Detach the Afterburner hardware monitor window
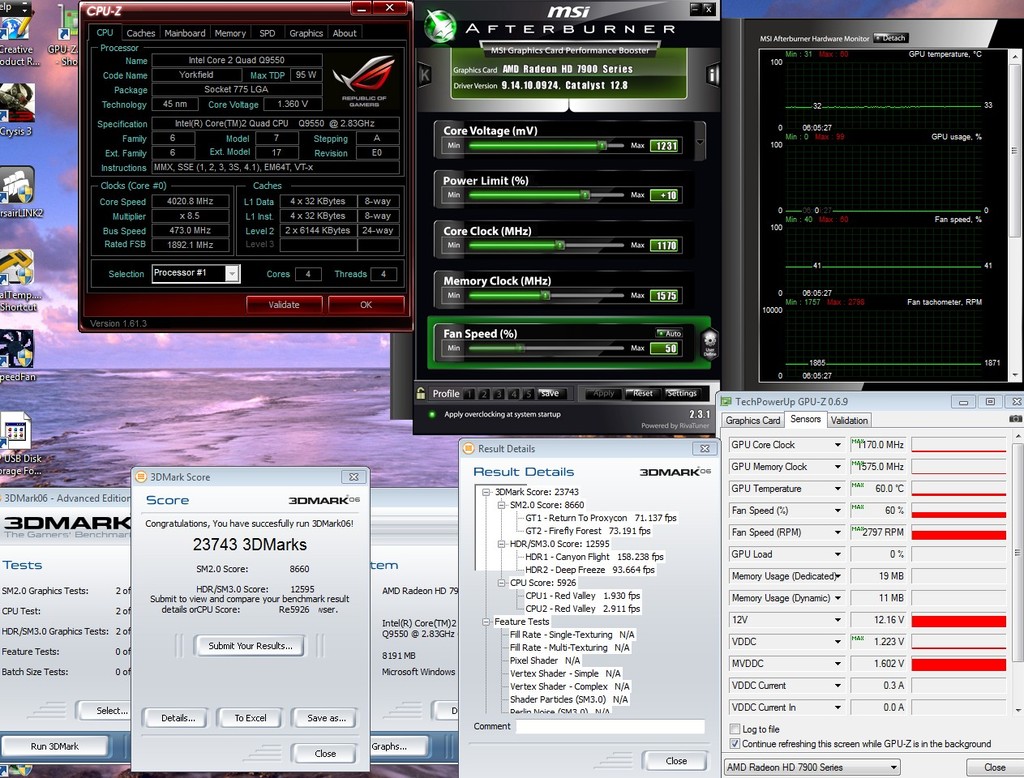The height and width of the screenshot is (778, 1024). [890, 37]
